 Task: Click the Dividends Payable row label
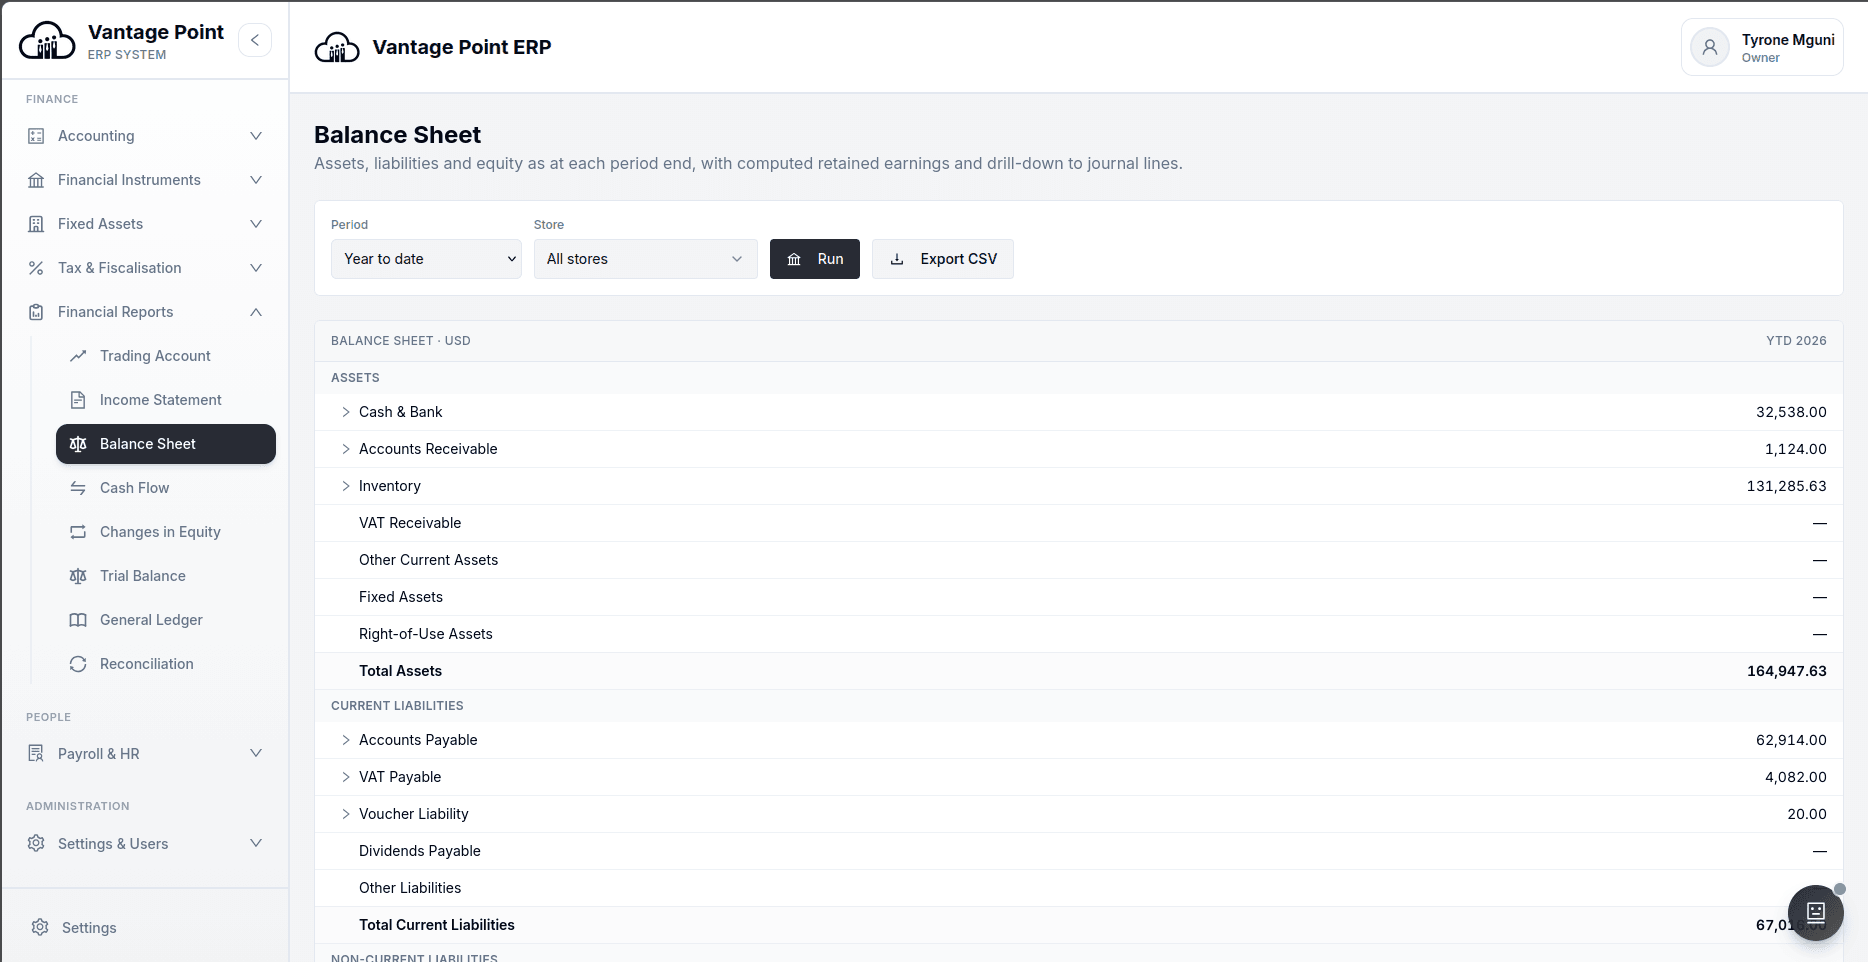[420, 851]
